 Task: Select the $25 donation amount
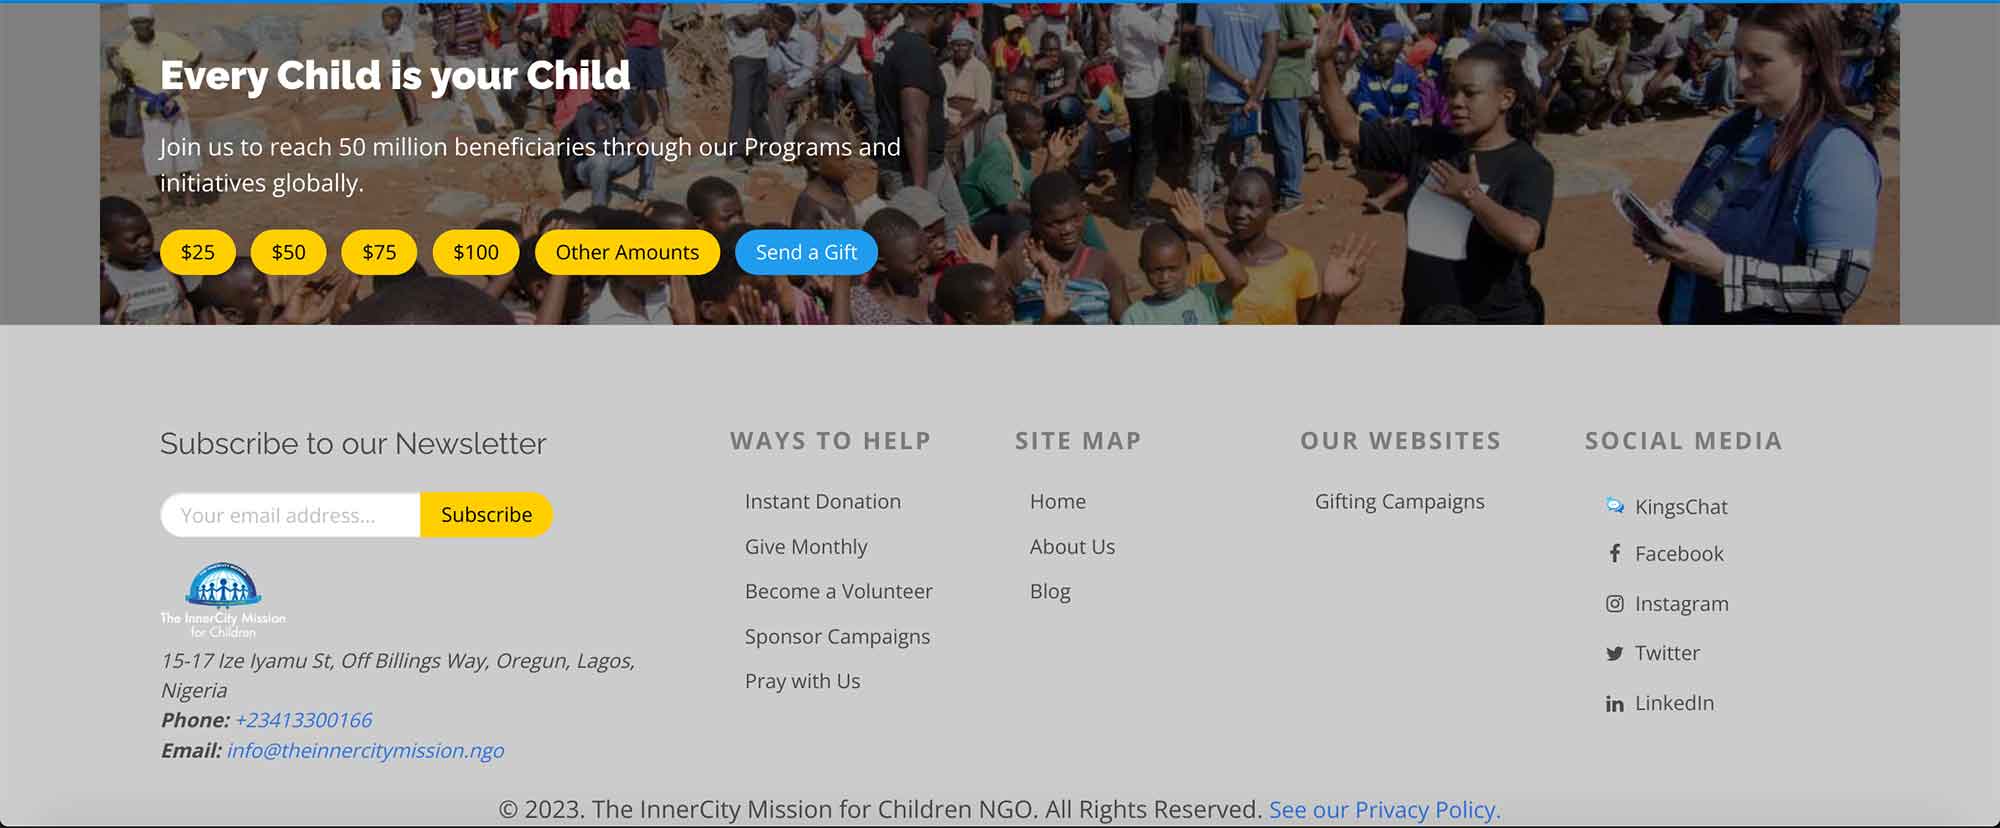pyautogui.click(x=198, y=252)
